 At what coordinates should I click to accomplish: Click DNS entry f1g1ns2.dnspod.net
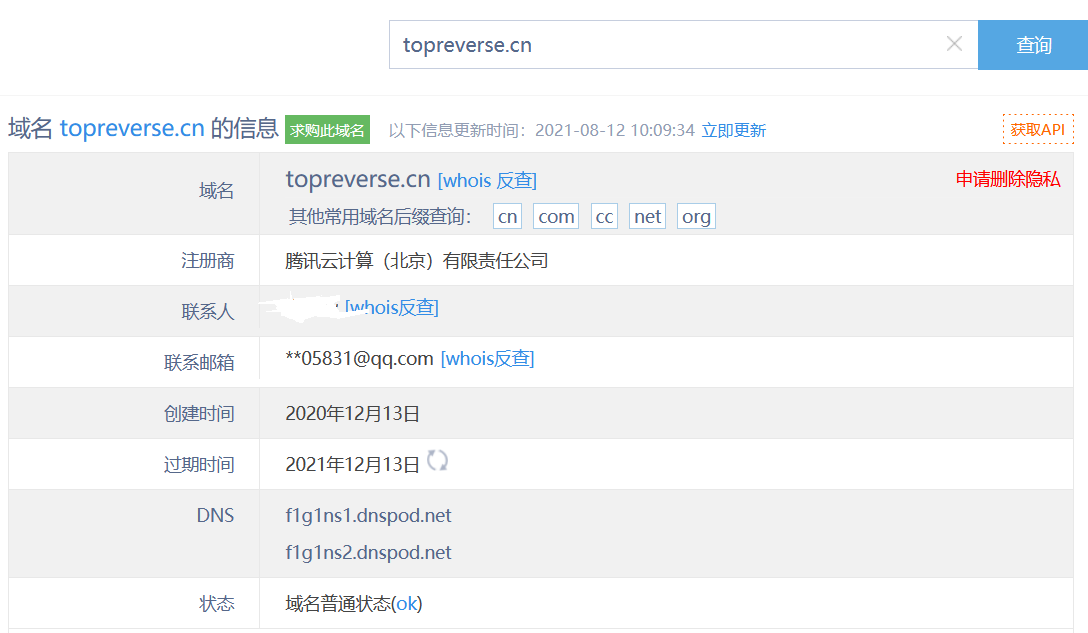(368, 552)
